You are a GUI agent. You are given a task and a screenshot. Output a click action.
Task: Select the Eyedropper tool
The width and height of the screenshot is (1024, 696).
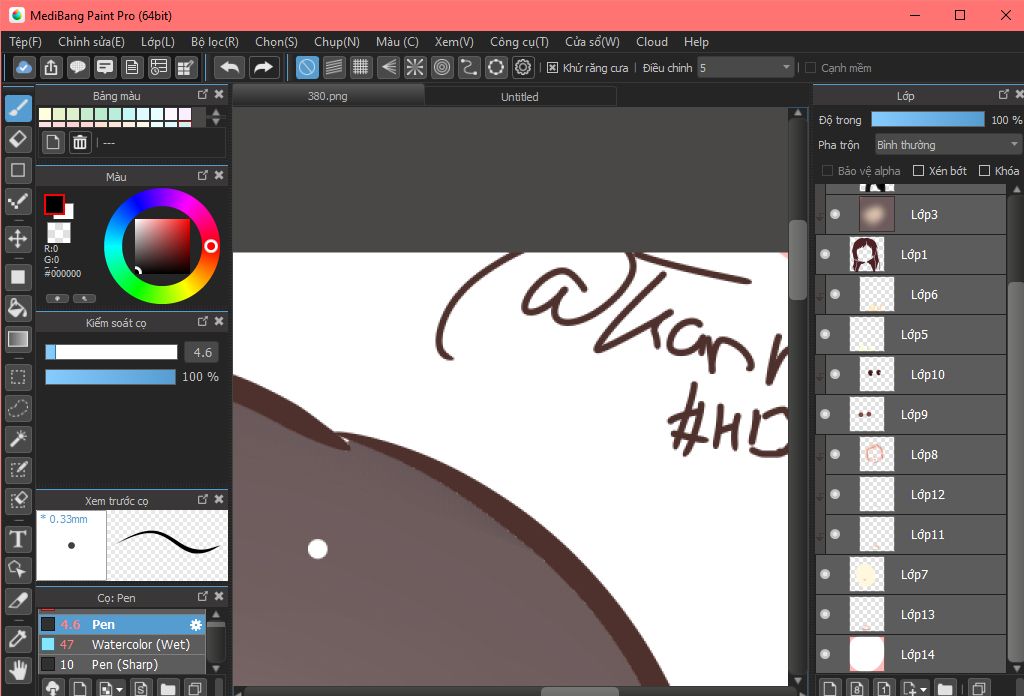click(18, 639)
